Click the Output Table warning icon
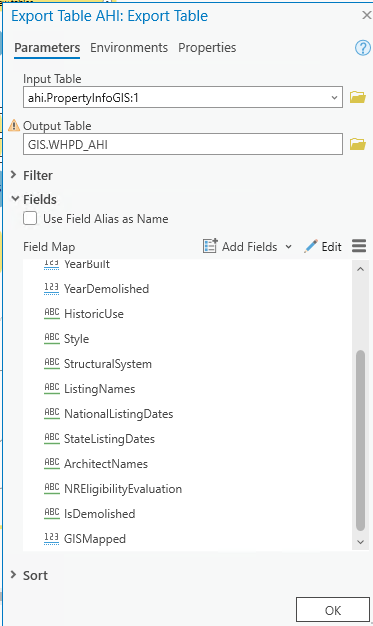373x626 pixels. [x=14, y=125]
